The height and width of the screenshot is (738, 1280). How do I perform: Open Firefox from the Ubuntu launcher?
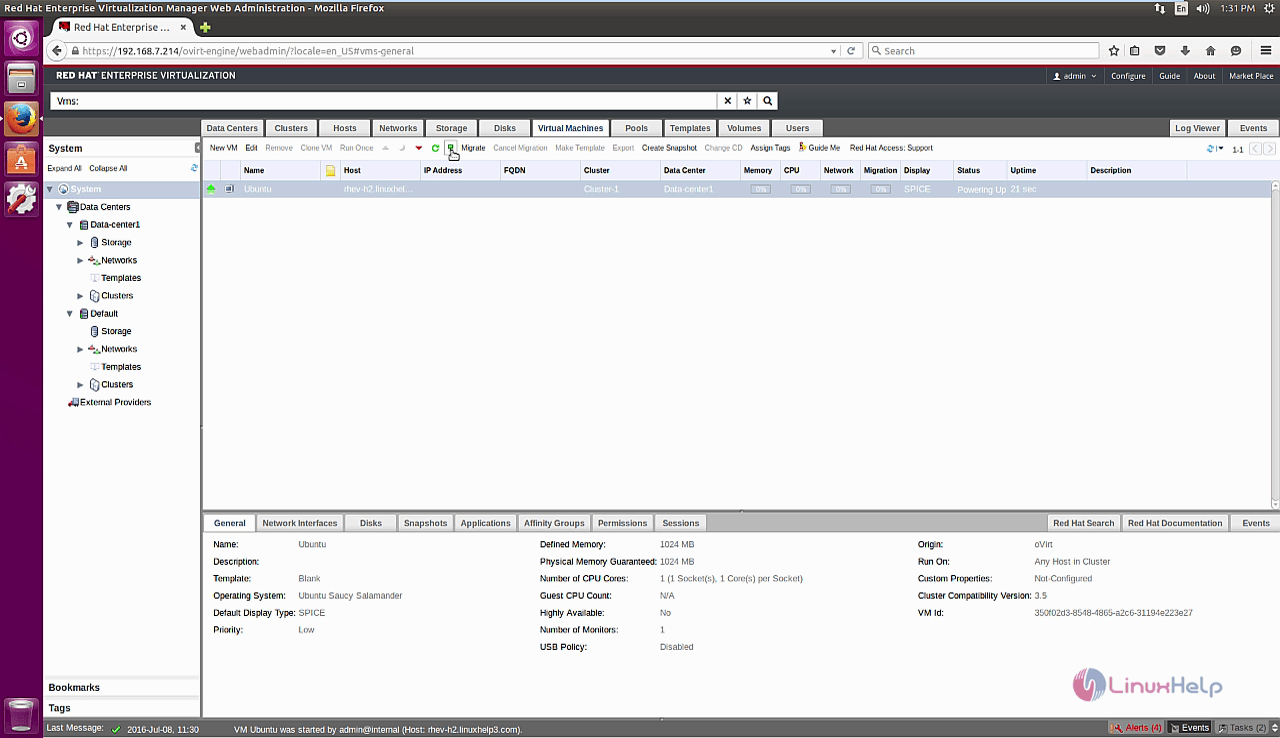coord(21,119)
